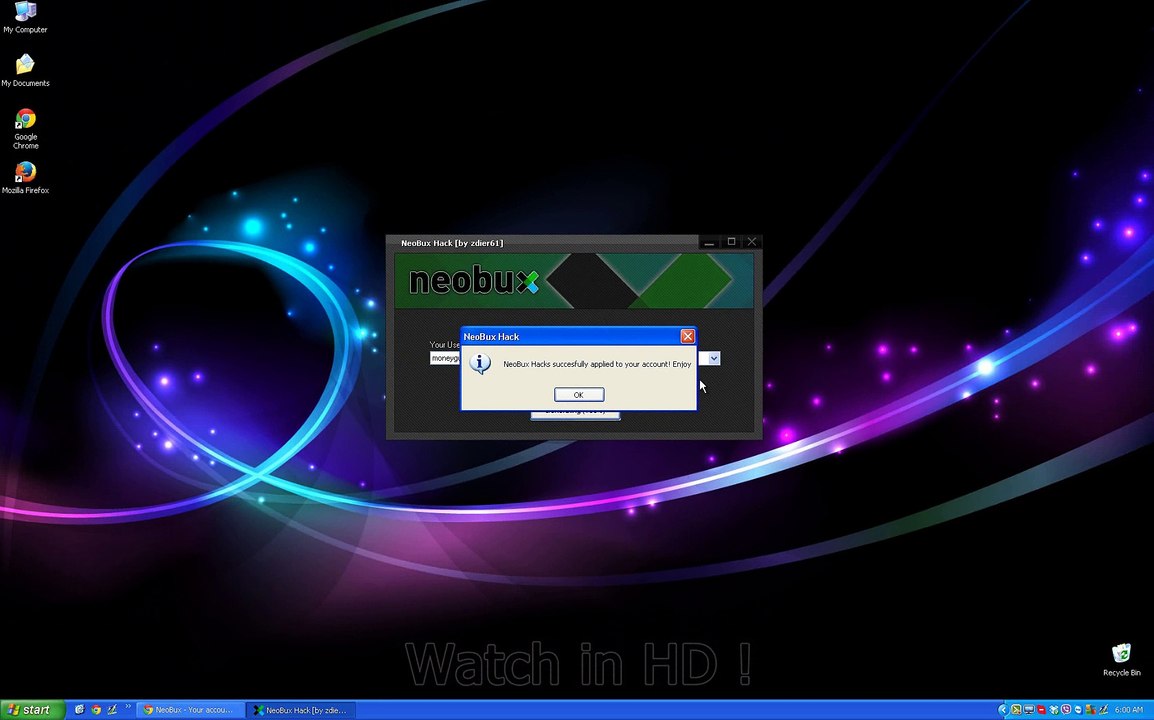Click OK in the NeoBux Hack dialog

(x=578, y=395)
